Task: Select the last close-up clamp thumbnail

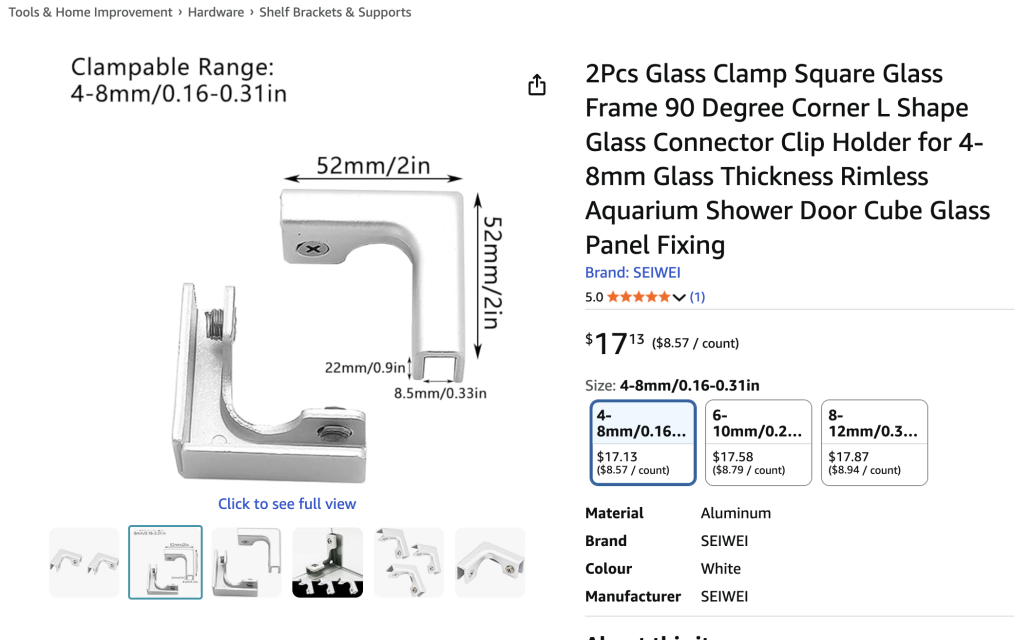Action: pyautogui.click(x=489, y=562)
